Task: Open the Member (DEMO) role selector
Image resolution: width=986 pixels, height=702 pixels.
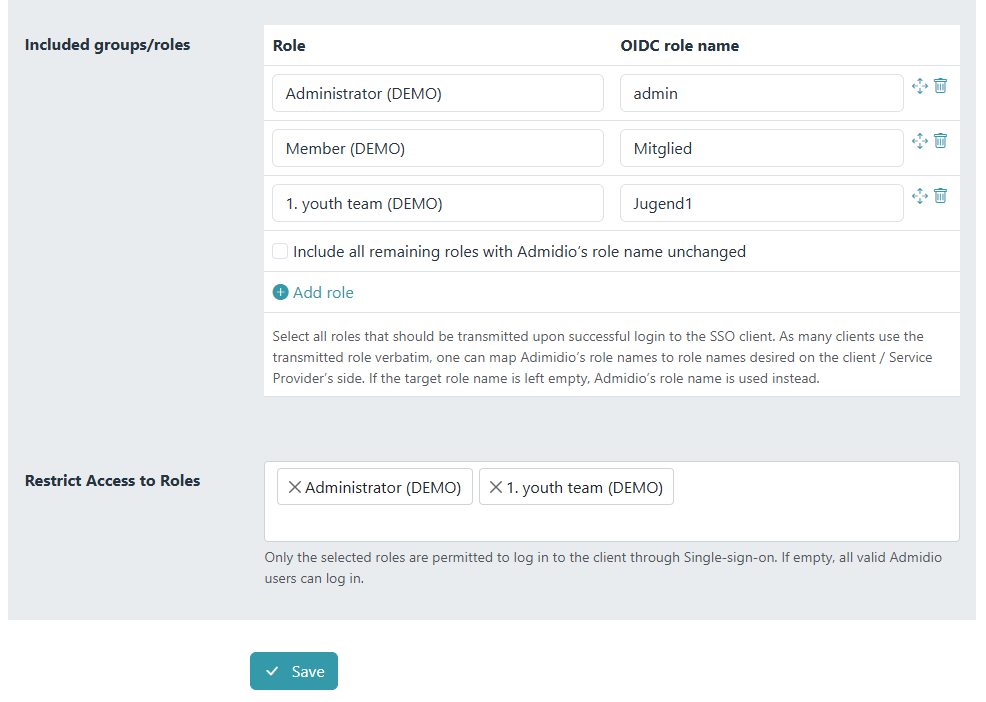Action: pos(437,148)
